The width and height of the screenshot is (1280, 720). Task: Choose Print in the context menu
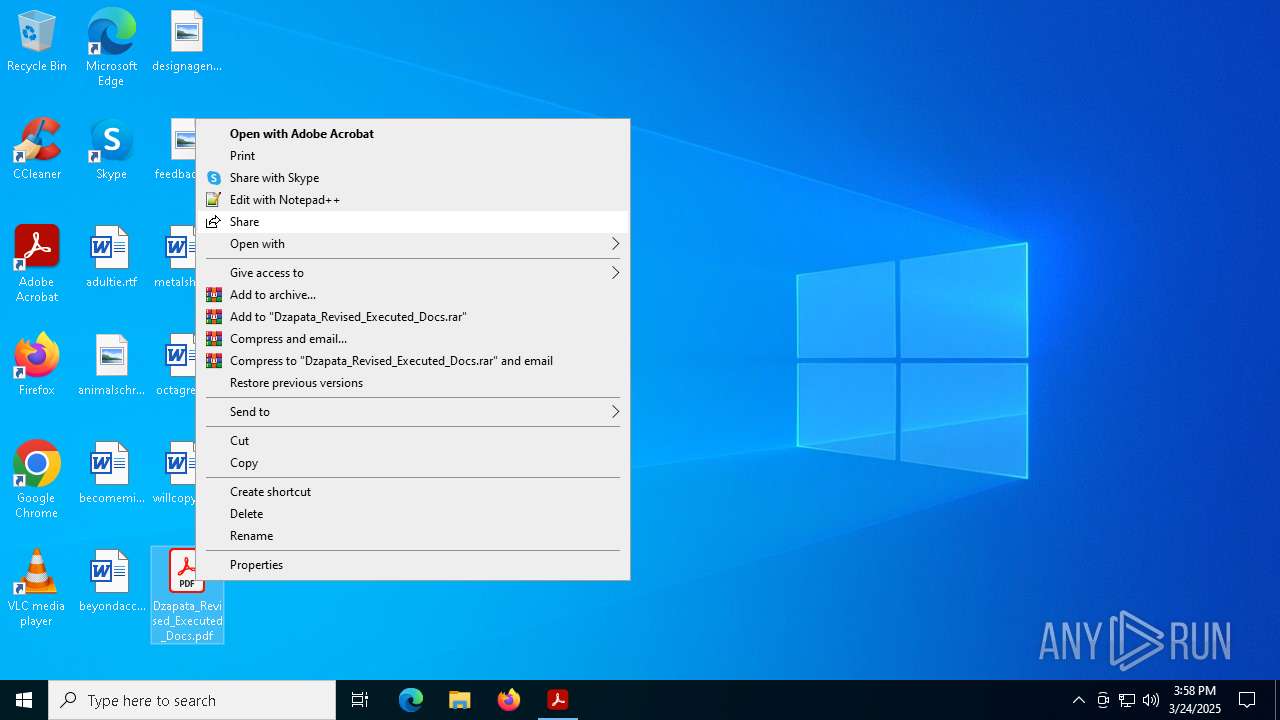(x=413, y=156)
